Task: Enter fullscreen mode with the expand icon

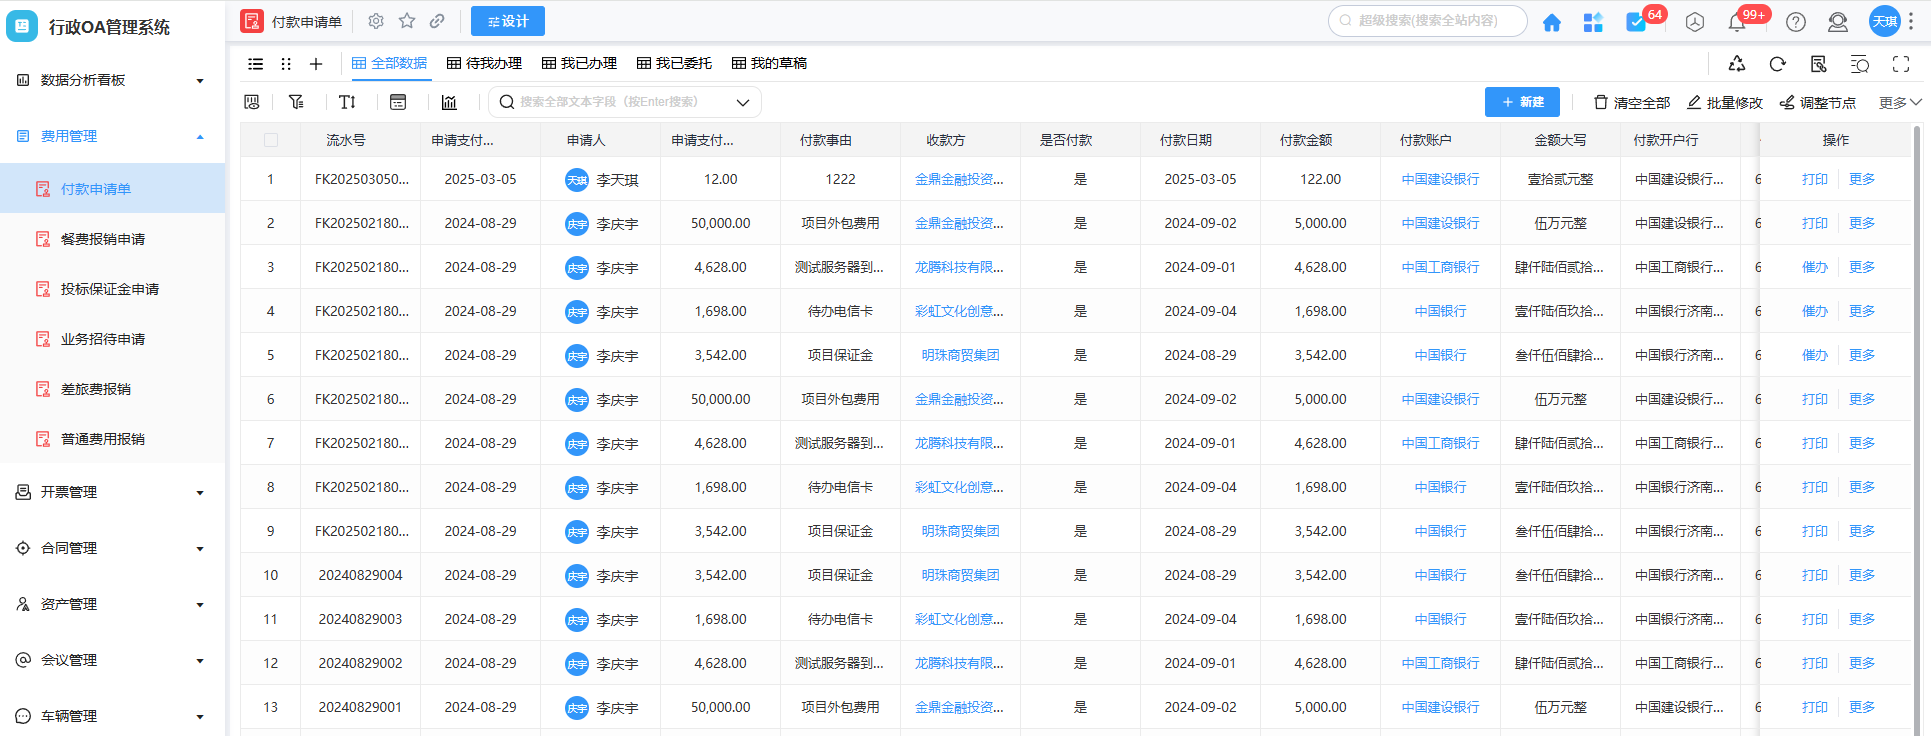Action: tap(1900, 64)
